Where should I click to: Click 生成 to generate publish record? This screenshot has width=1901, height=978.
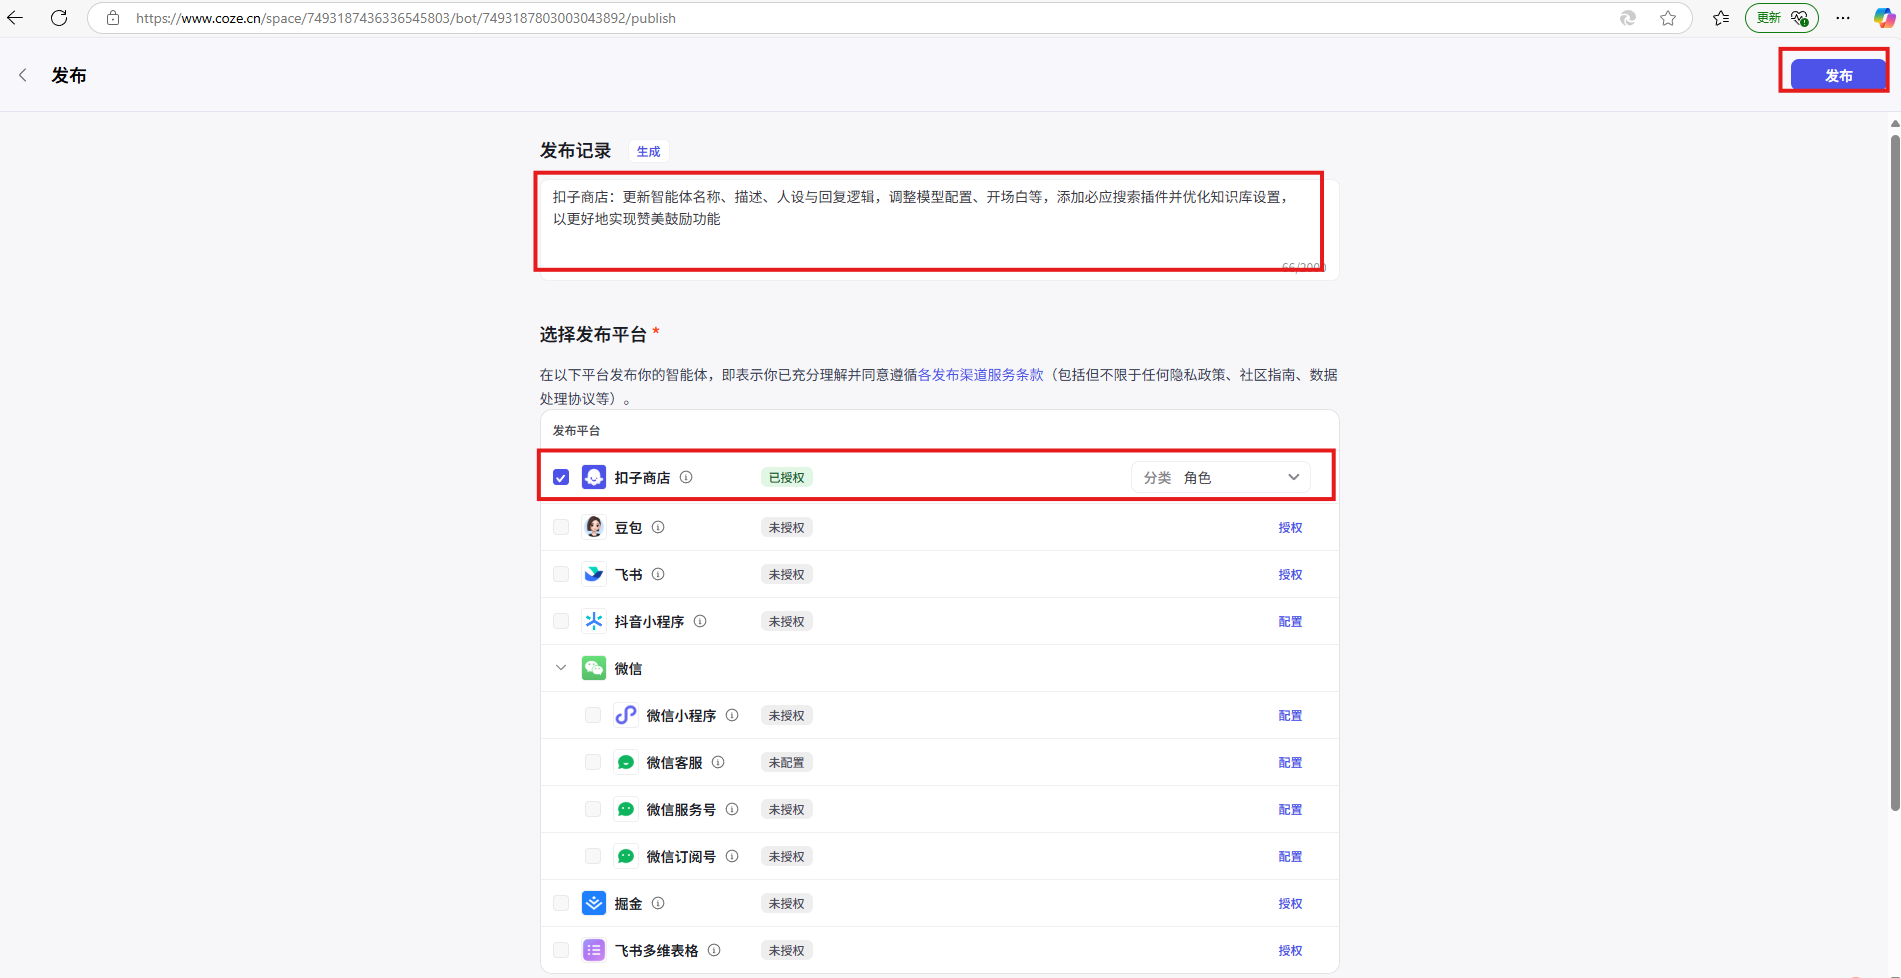(x=649, y=152)
